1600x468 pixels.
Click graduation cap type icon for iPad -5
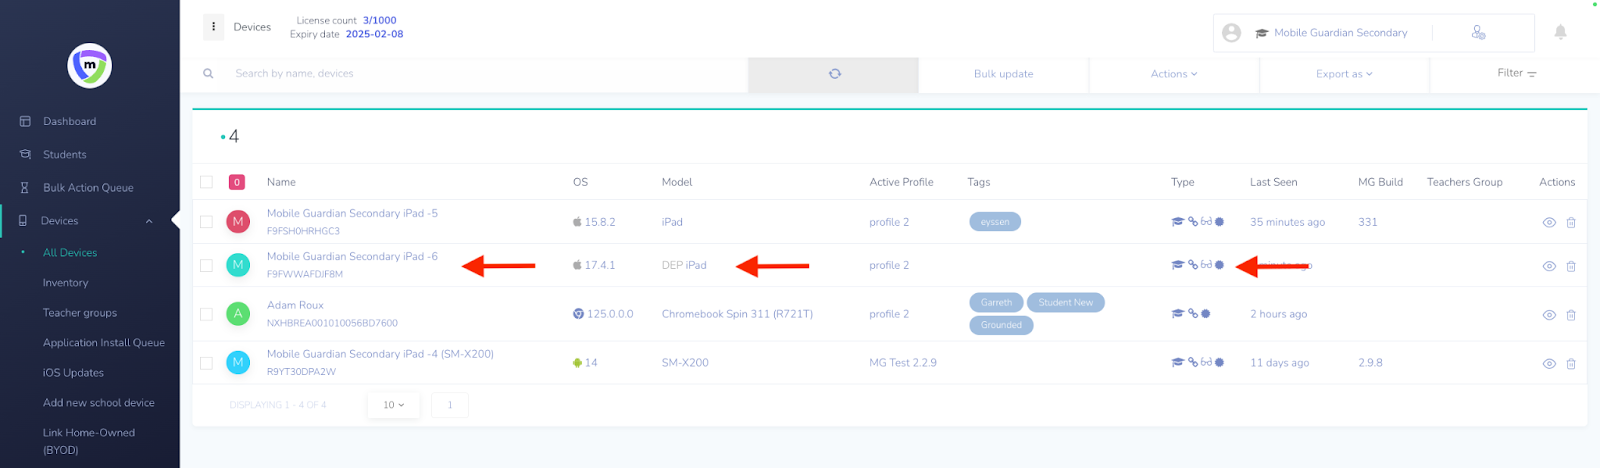[1178, 222]
